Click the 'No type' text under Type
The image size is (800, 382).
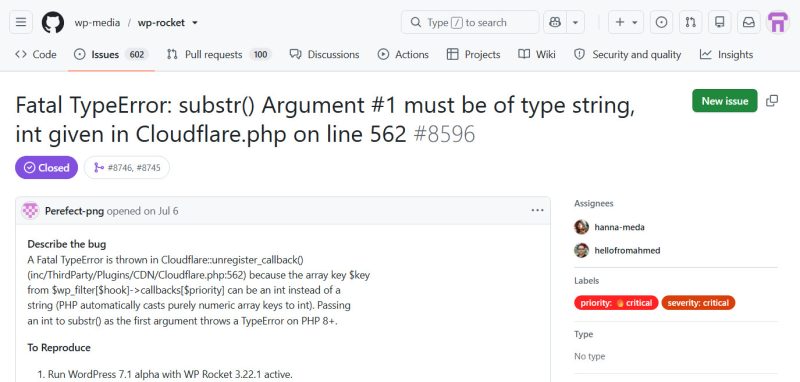click(590, 356)
